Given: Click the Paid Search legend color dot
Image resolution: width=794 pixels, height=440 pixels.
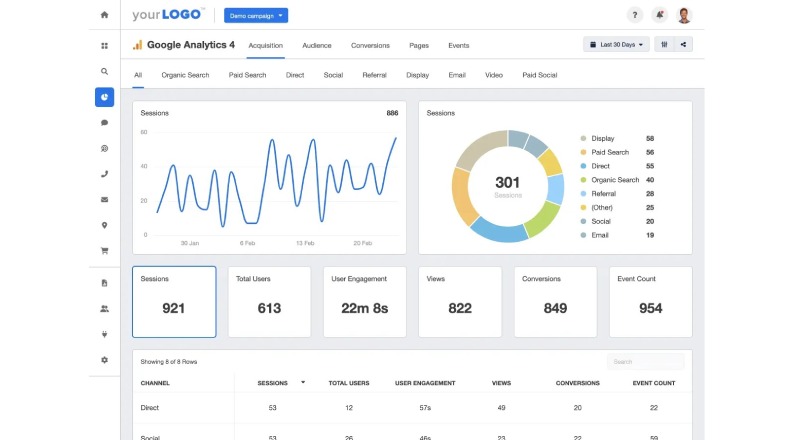Looking at the screenshot, I should tap(583, 152).
